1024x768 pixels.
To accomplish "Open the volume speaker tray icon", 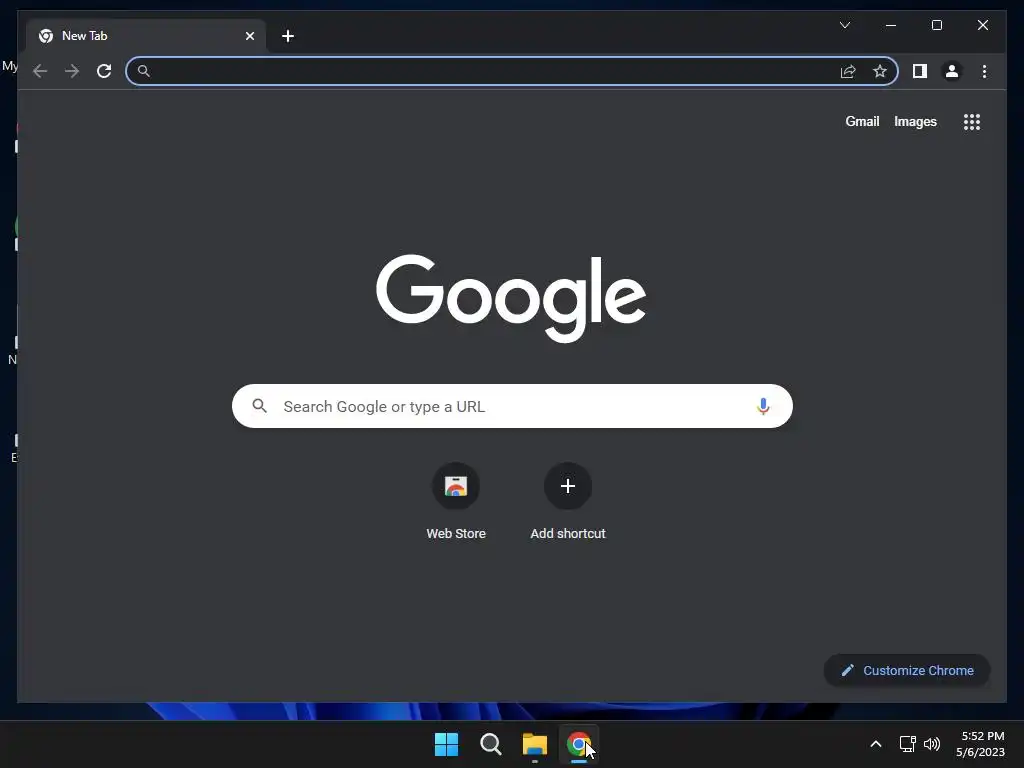I will pos(932,744).
